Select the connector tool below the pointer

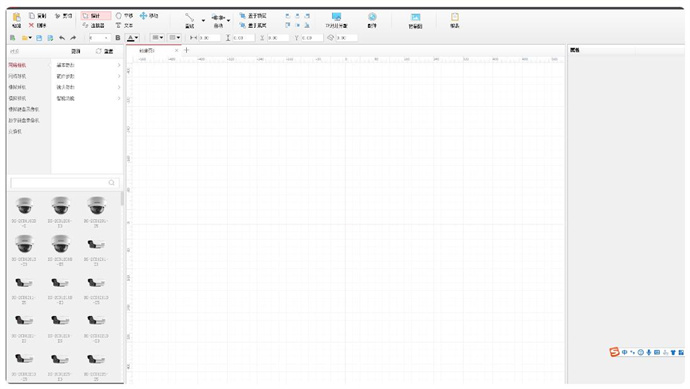coord(94,26)
